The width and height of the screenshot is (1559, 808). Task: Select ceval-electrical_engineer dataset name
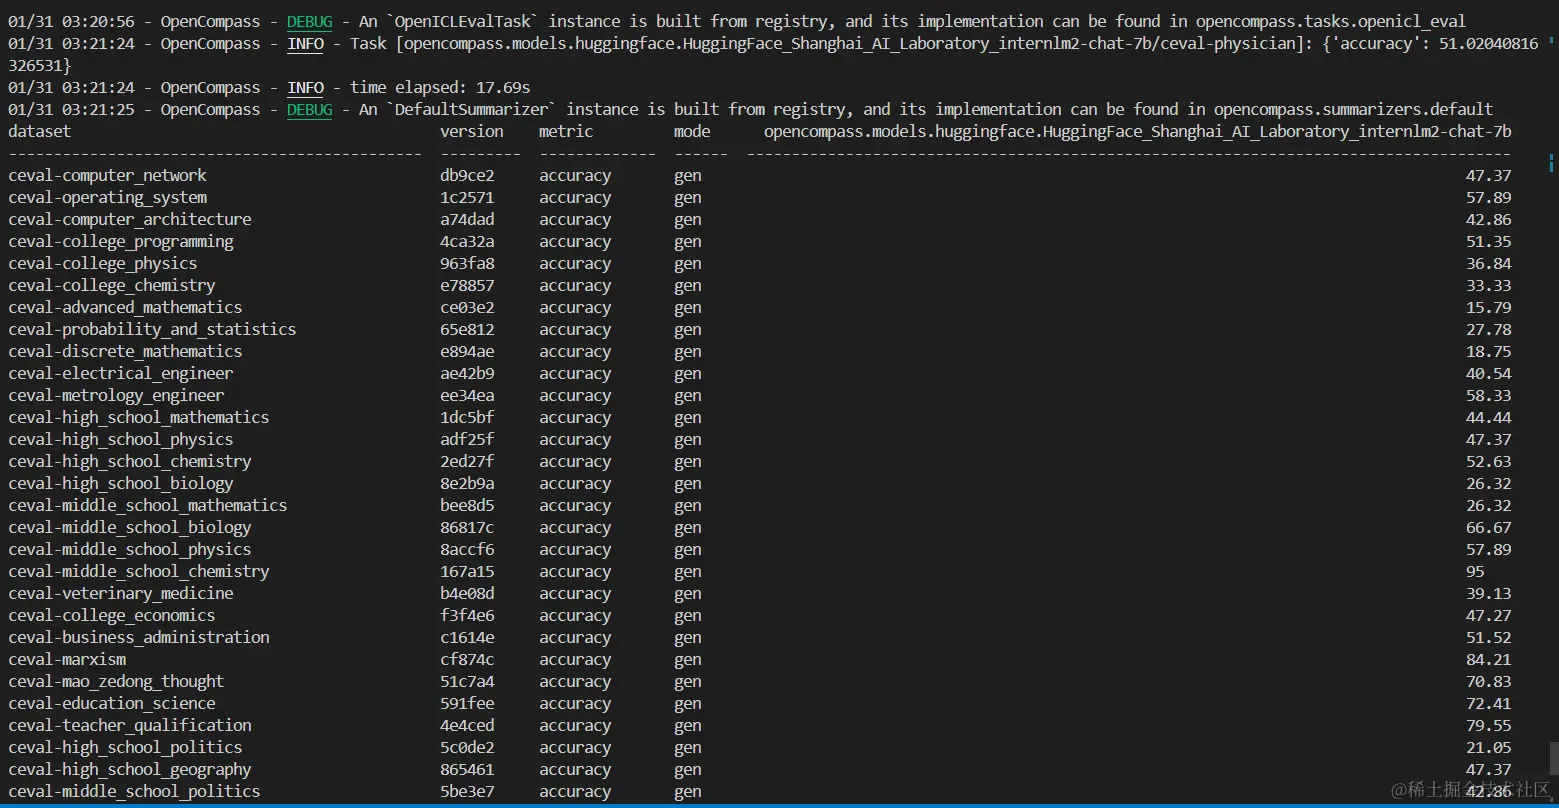121,373
